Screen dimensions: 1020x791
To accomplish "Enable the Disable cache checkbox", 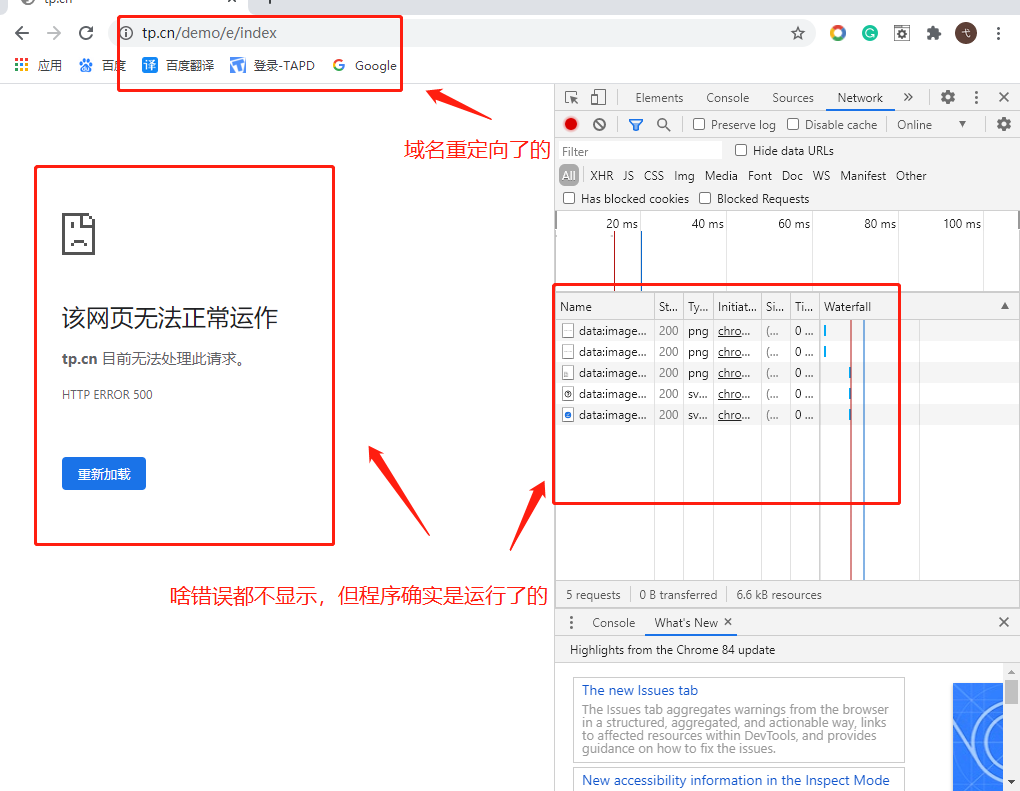I will [795, 124].
